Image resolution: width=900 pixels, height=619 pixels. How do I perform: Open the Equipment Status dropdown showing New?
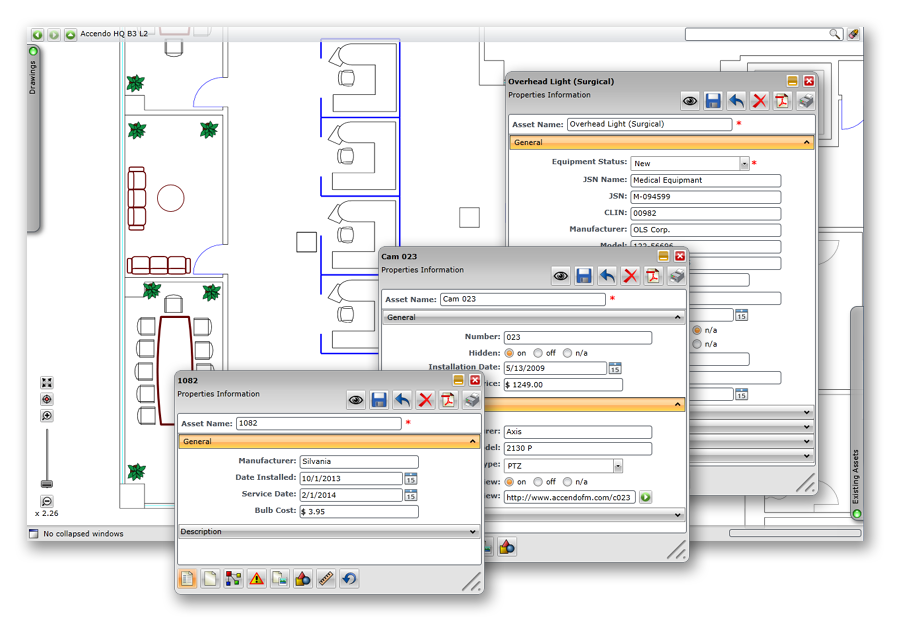[x=744, y=164]
